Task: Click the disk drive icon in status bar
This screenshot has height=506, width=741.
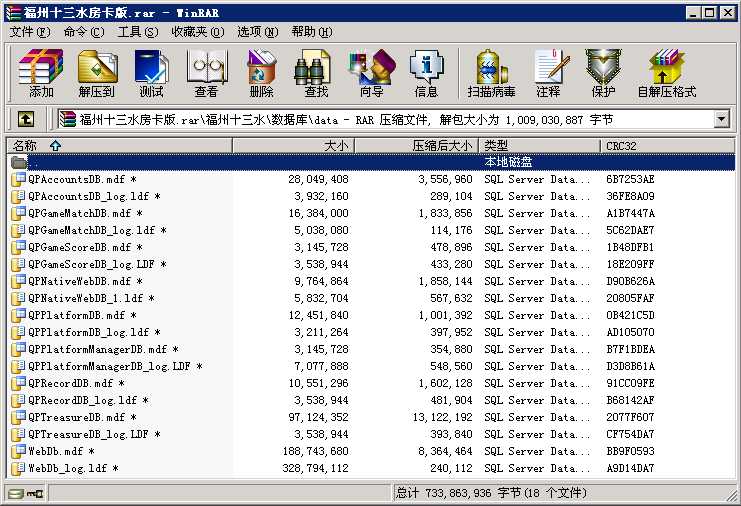Action: coord(16,494)
